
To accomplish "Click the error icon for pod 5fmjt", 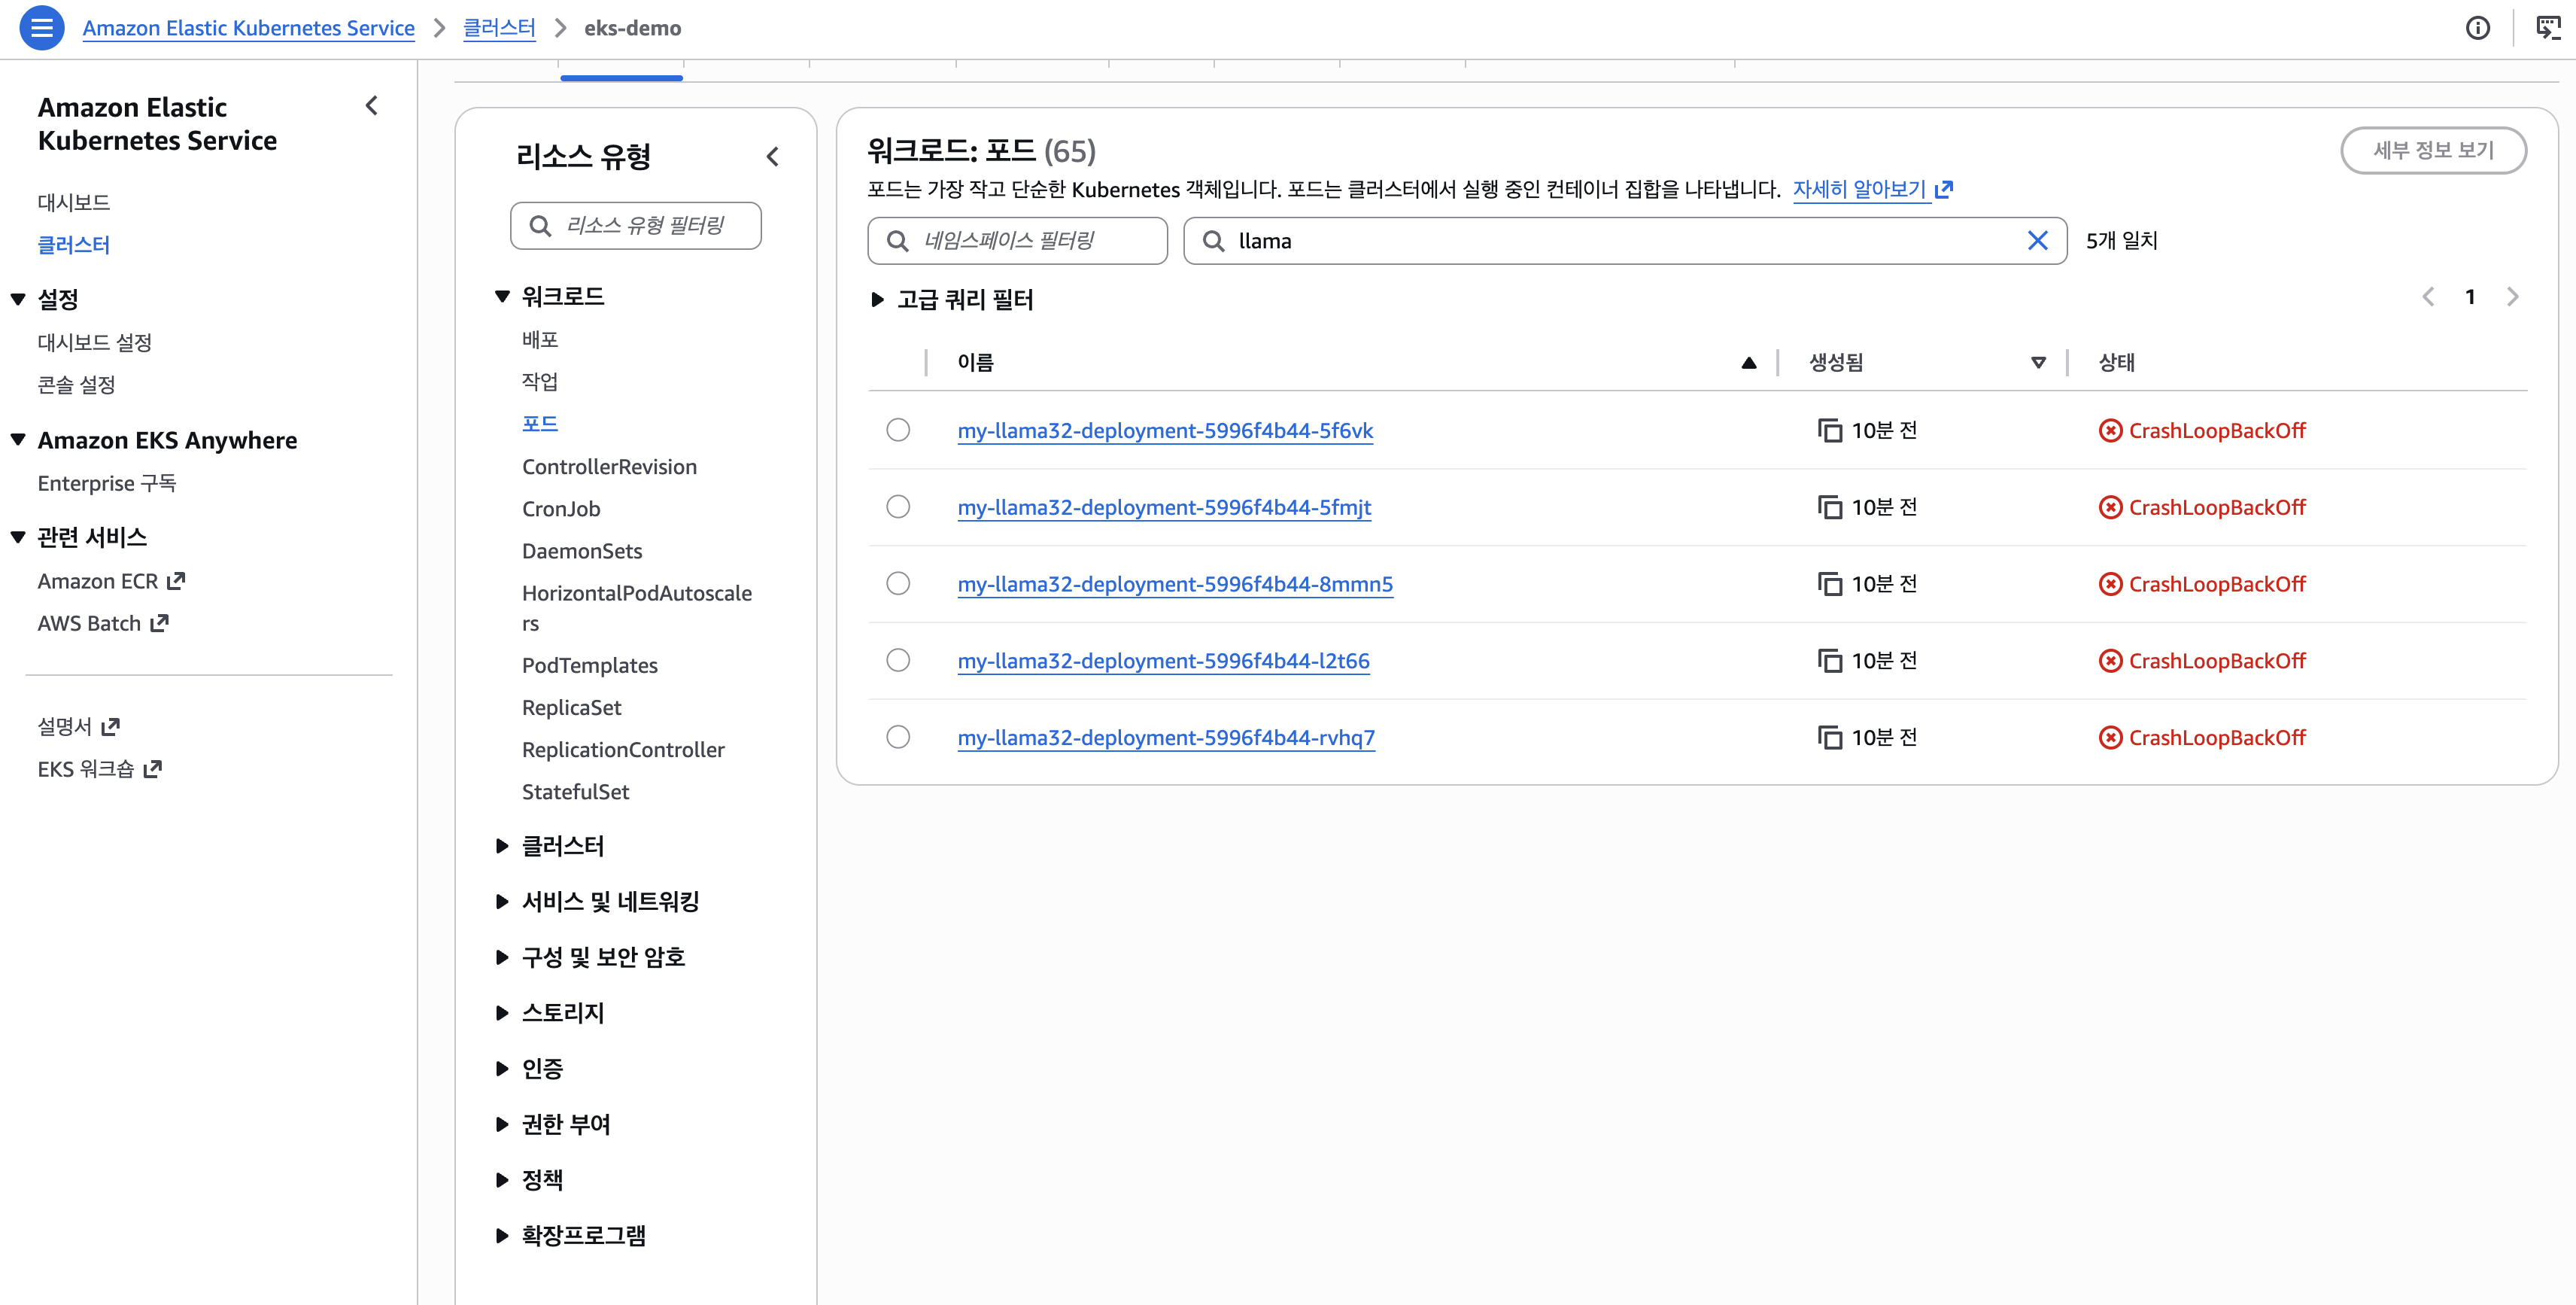I will pyautogui.click(x=2110, y=508).
